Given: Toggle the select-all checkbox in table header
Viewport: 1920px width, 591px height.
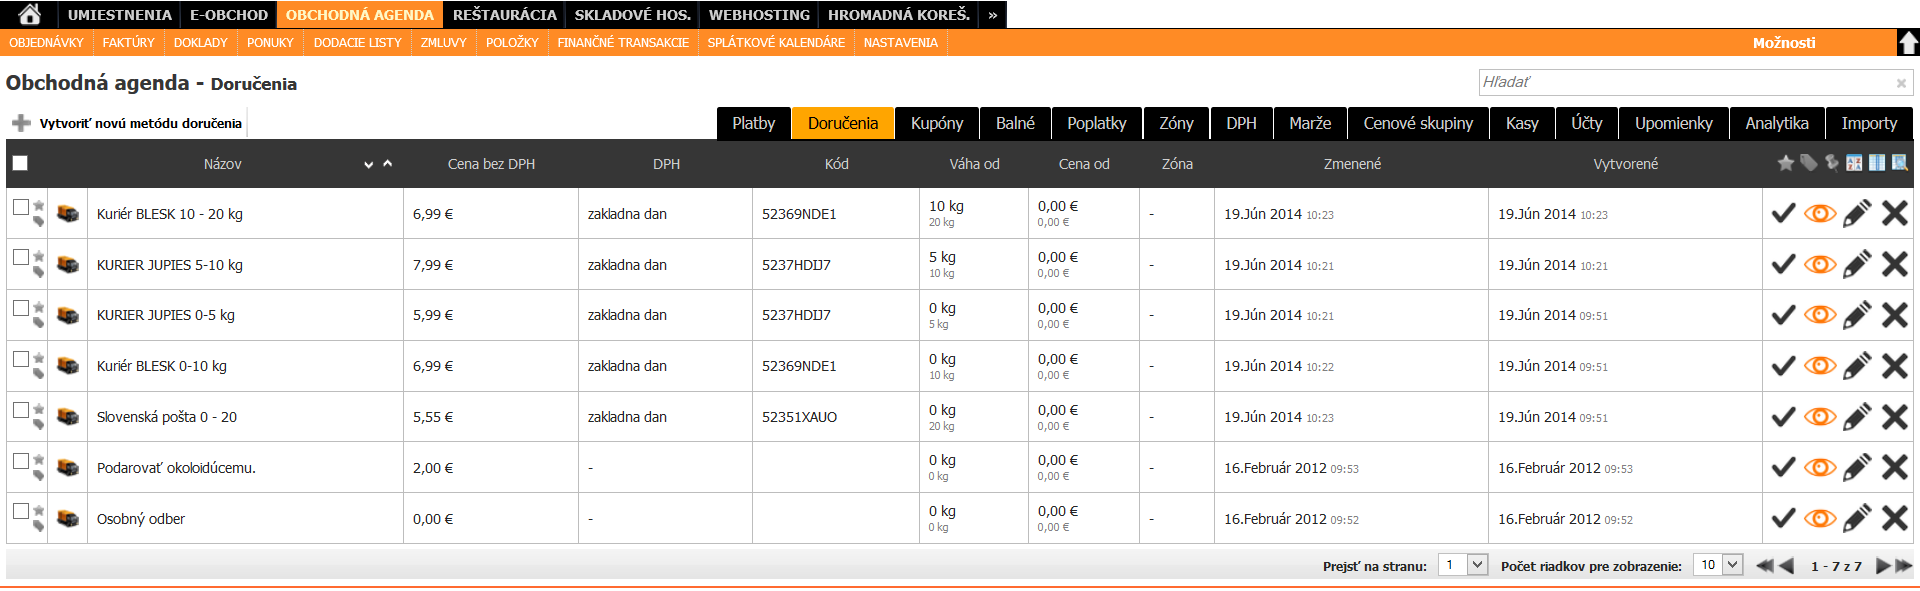Looking at the screenshot, I should (20, 163).
